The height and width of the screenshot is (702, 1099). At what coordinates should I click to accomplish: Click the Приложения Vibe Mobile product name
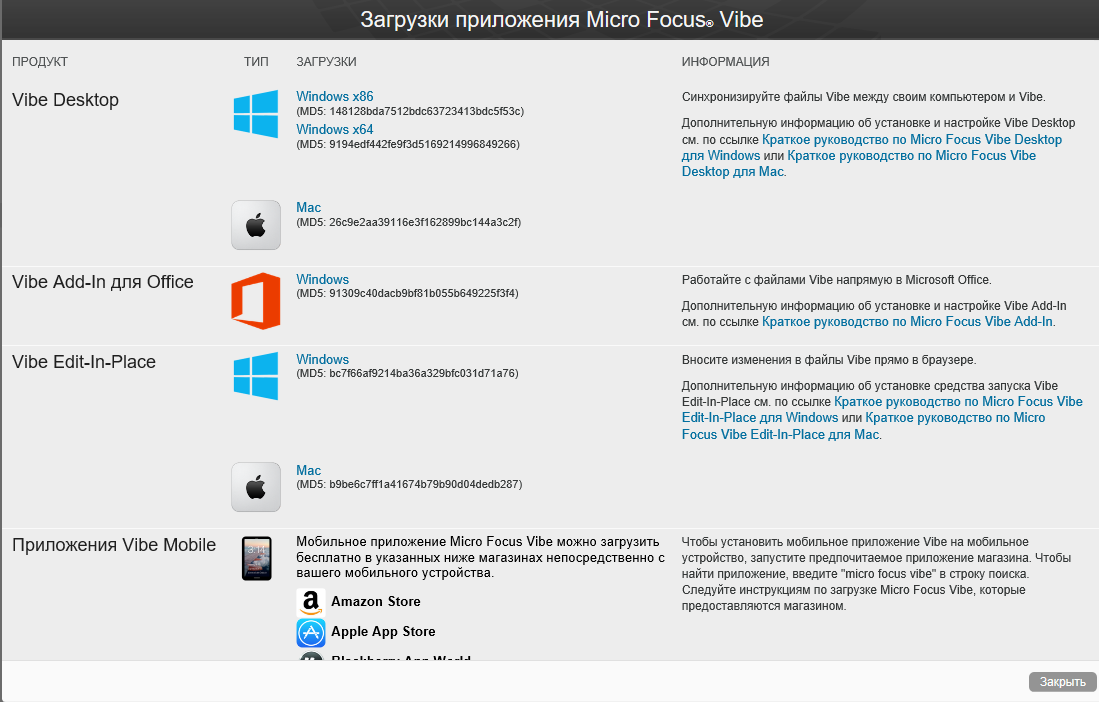pos(114,546)
